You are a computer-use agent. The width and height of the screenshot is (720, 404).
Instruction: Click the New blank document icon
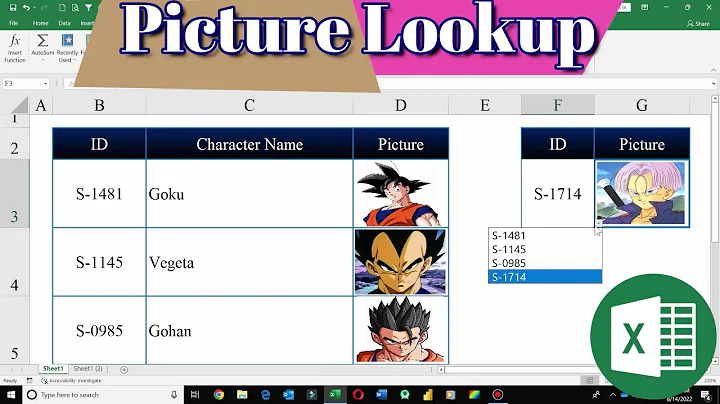point(62,7)
